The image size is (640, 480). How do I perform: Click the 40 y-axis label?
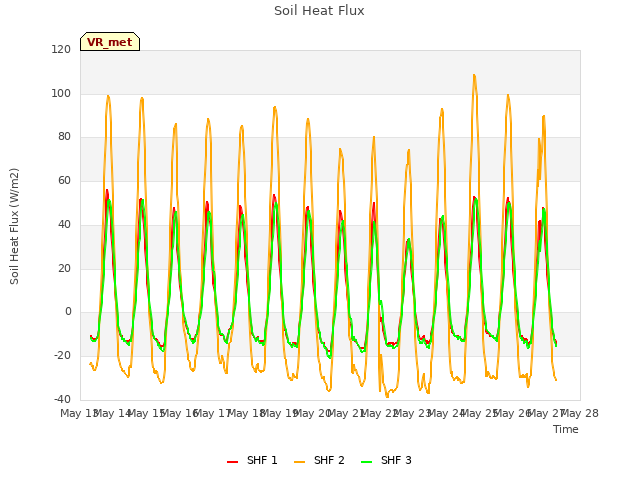point(64,224)
